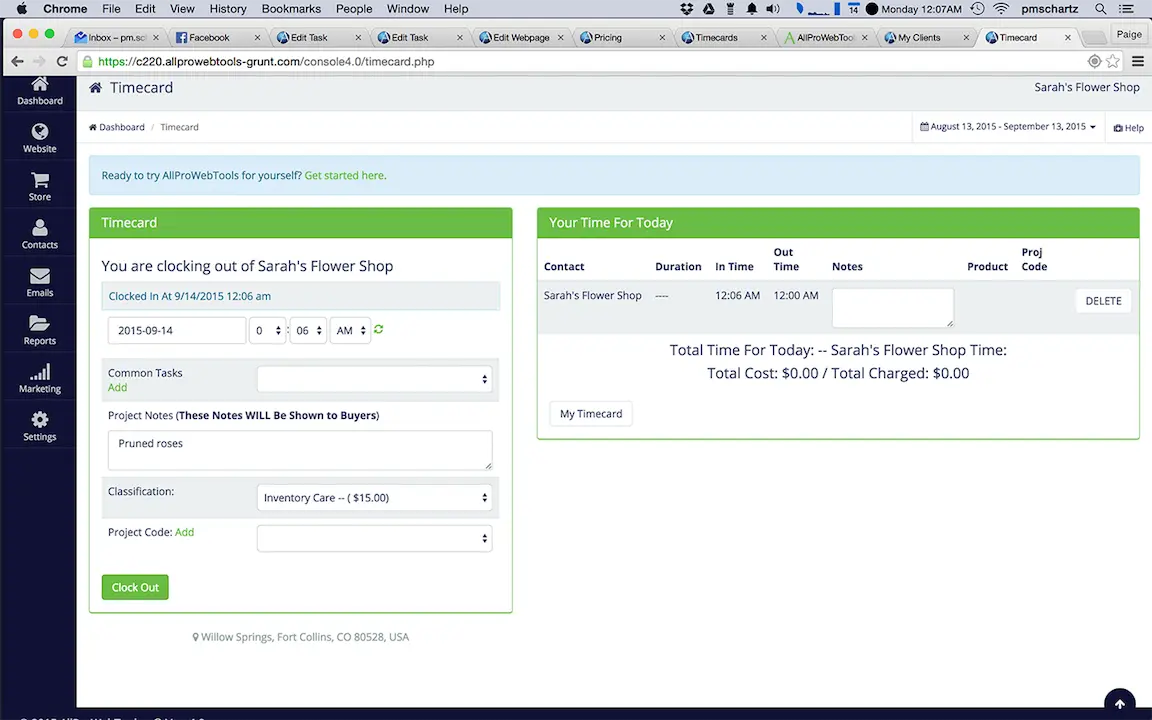This screenshot has height=720, width=1152.
Task: Click the home icon beside Timecard title
Action: pos(96,87)
